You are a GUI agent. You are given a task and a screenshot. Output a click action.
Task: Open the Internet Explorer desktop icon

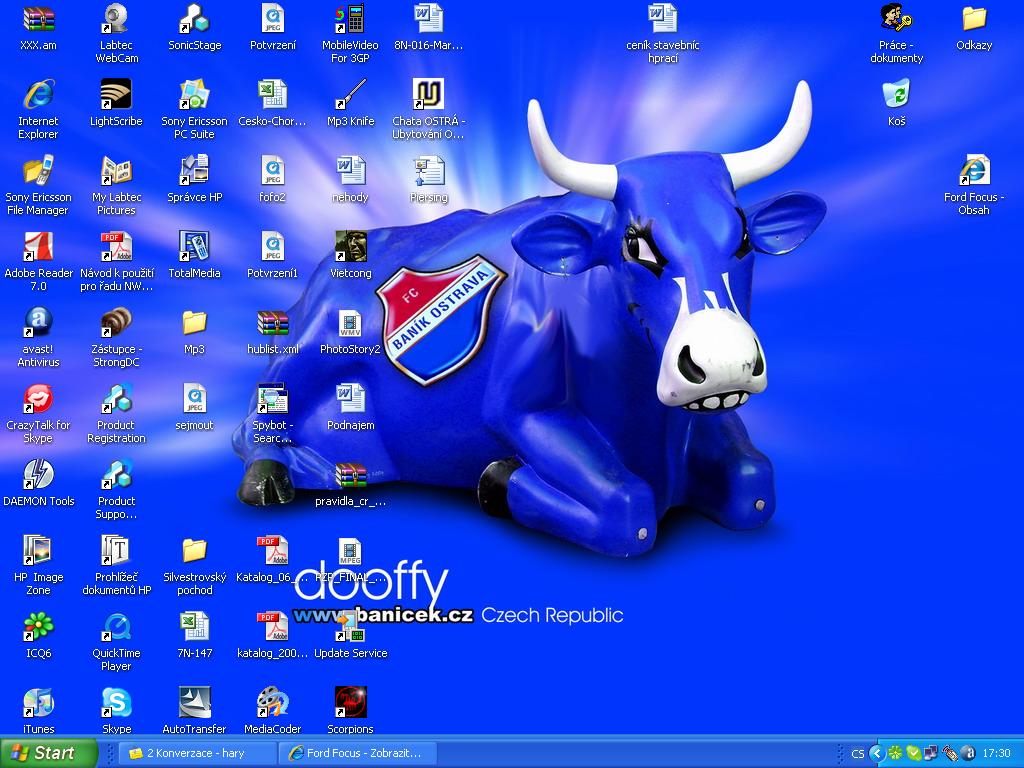click(38, 96)
